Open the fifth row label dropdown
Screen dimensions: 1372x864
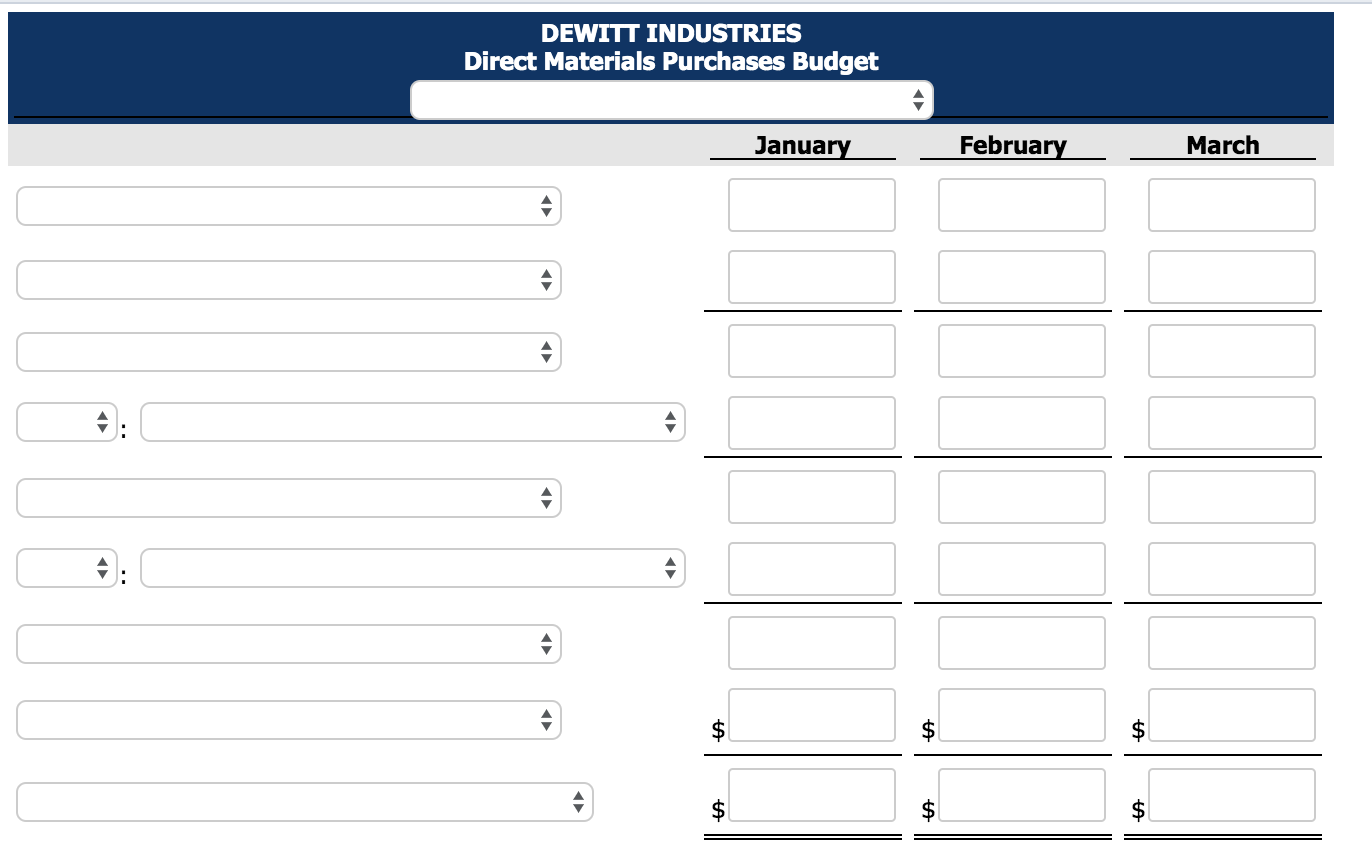(x=288, y=497)
